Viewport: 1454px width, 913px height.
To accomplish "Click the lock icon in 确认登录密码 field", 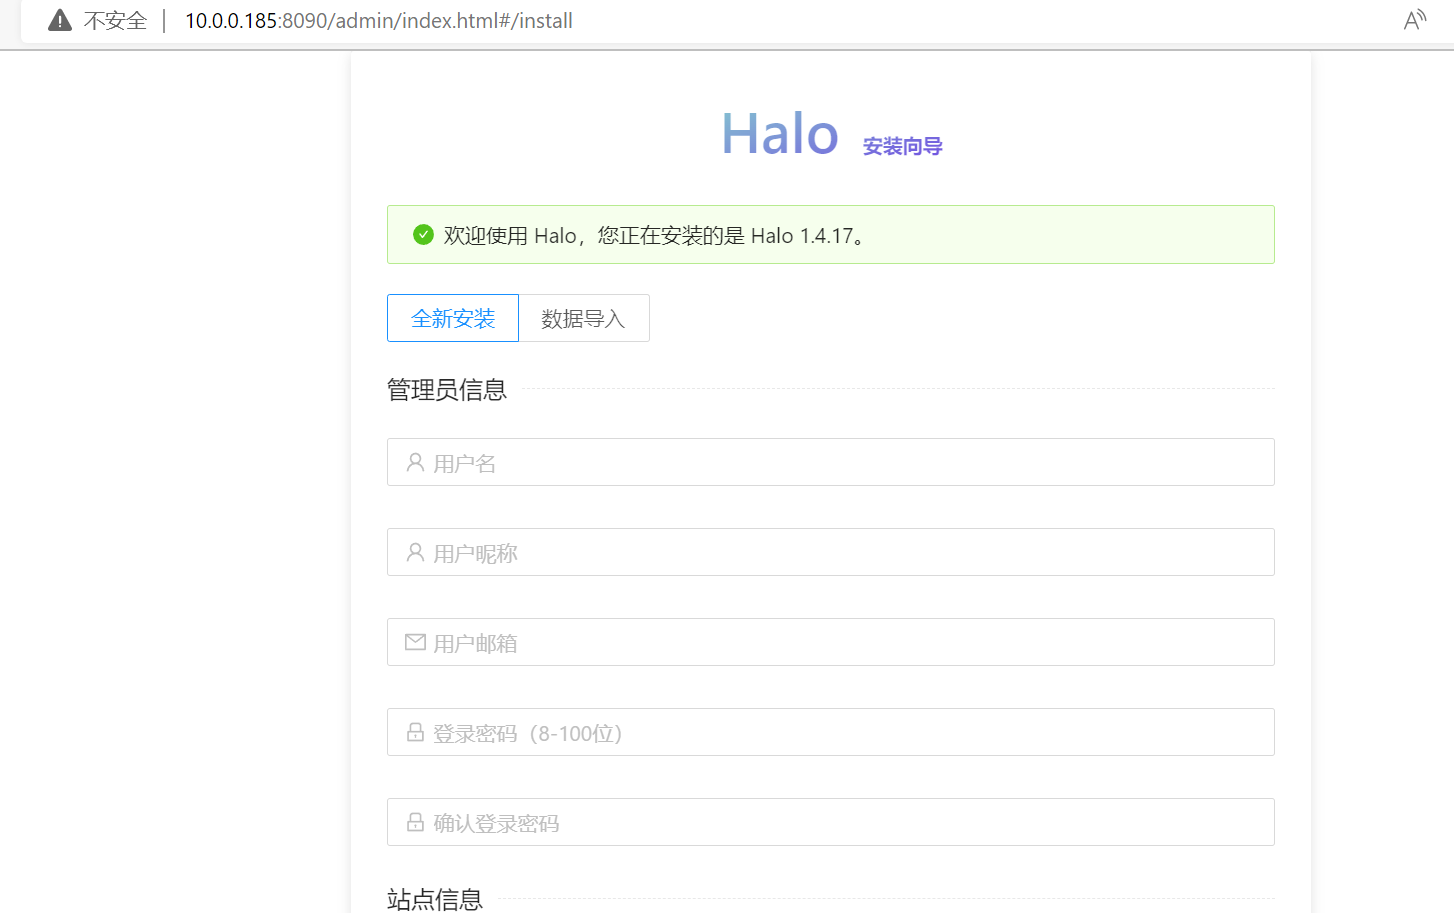I will click(x=415, y=822).
